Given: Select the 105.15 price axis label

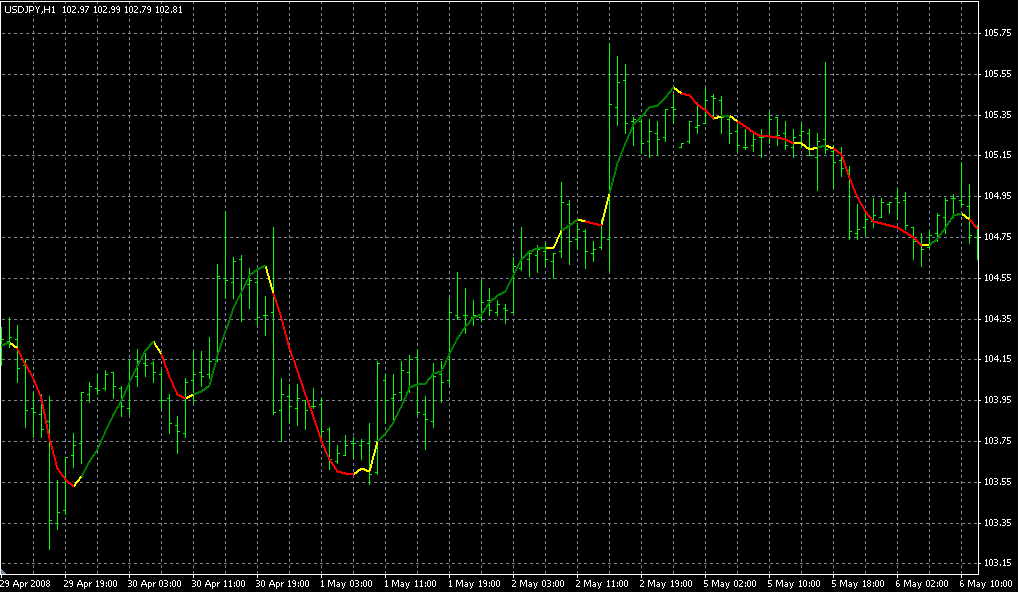Looking at the screenshot, I should pyautogui.click(x=997, y=155).
